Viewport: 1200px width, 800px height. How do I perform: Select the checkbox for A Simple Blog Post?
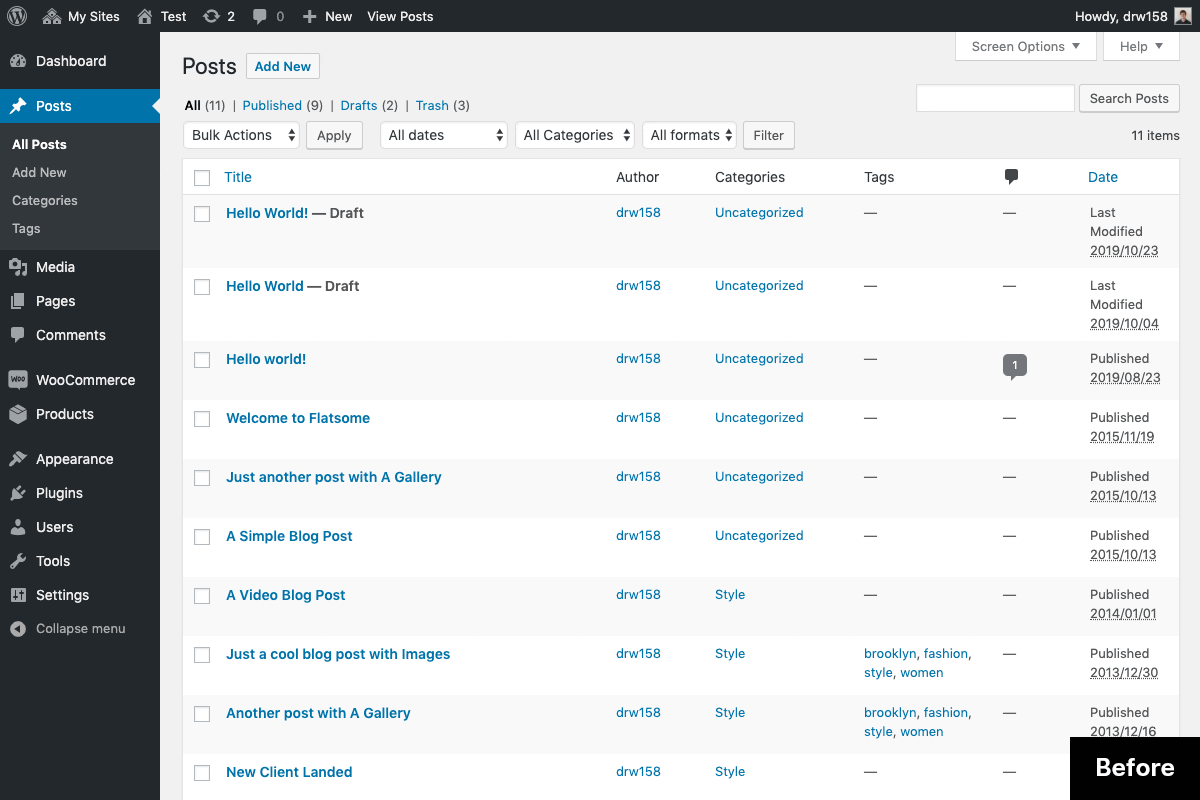point(201,536)
